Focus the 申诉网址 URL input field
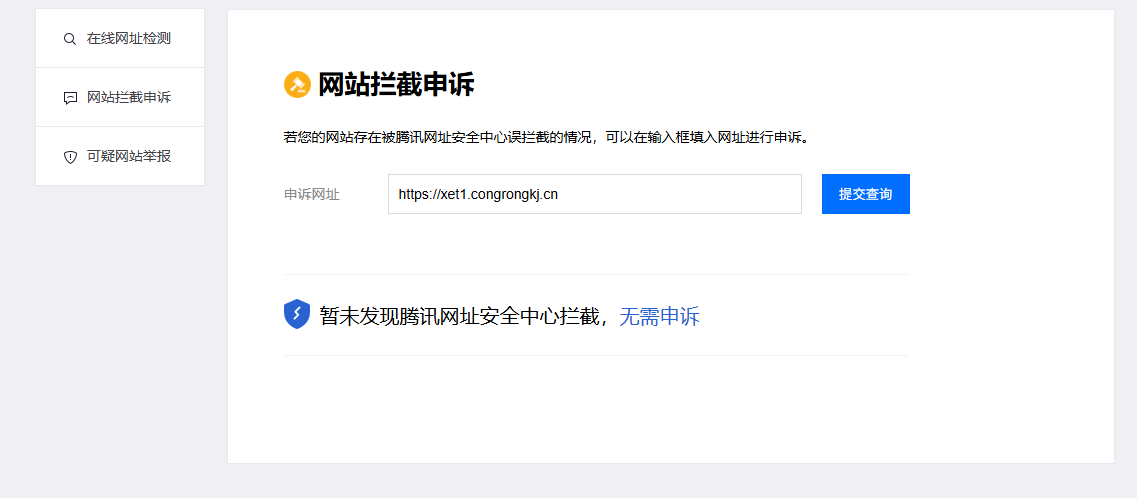This screenshot has width=1137, height=498. [x=595, y=194]
